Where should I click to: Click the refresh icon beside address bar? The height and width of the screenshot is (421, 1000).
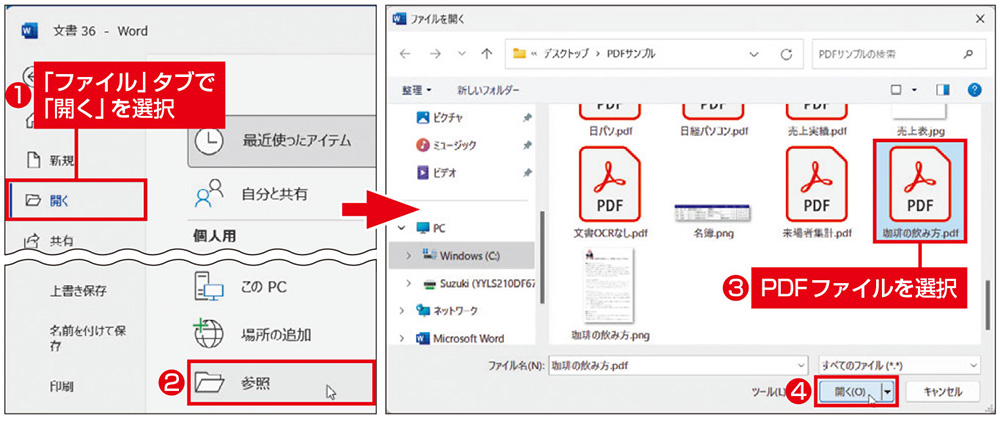(x=786, y=54)
